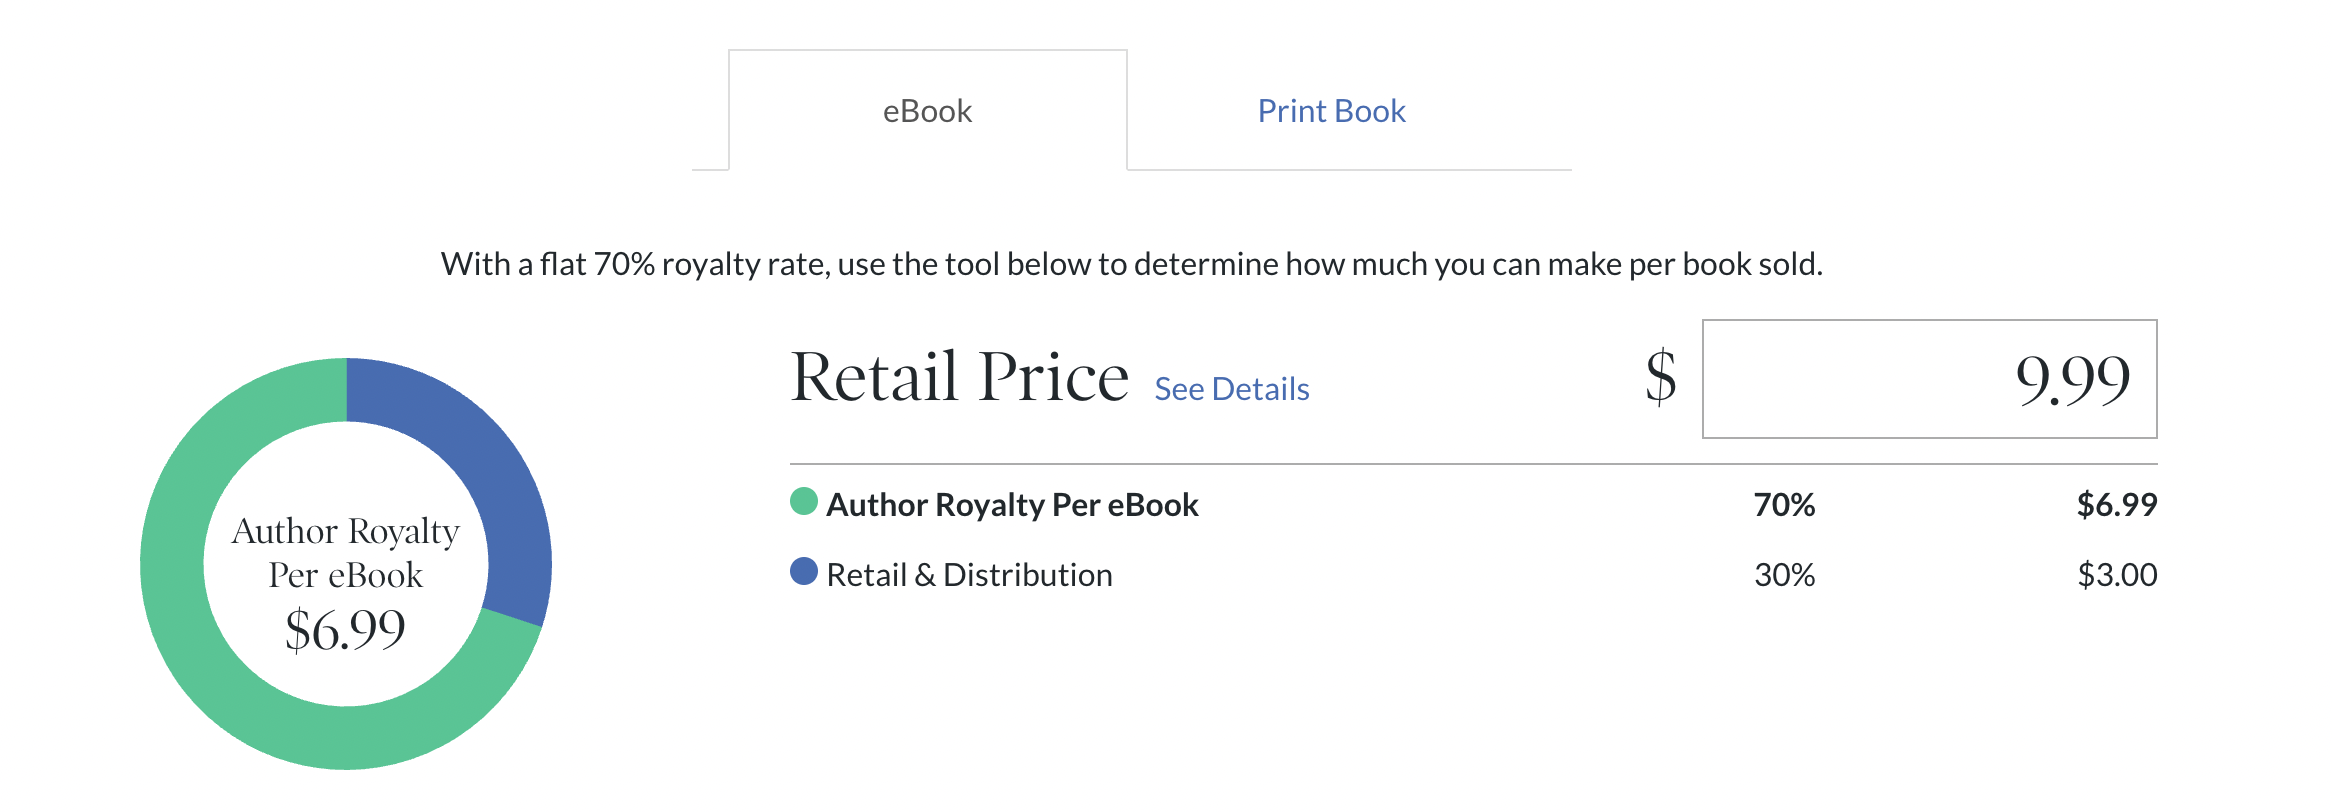Click the 70% royalty percentage value

point(1784,505)
